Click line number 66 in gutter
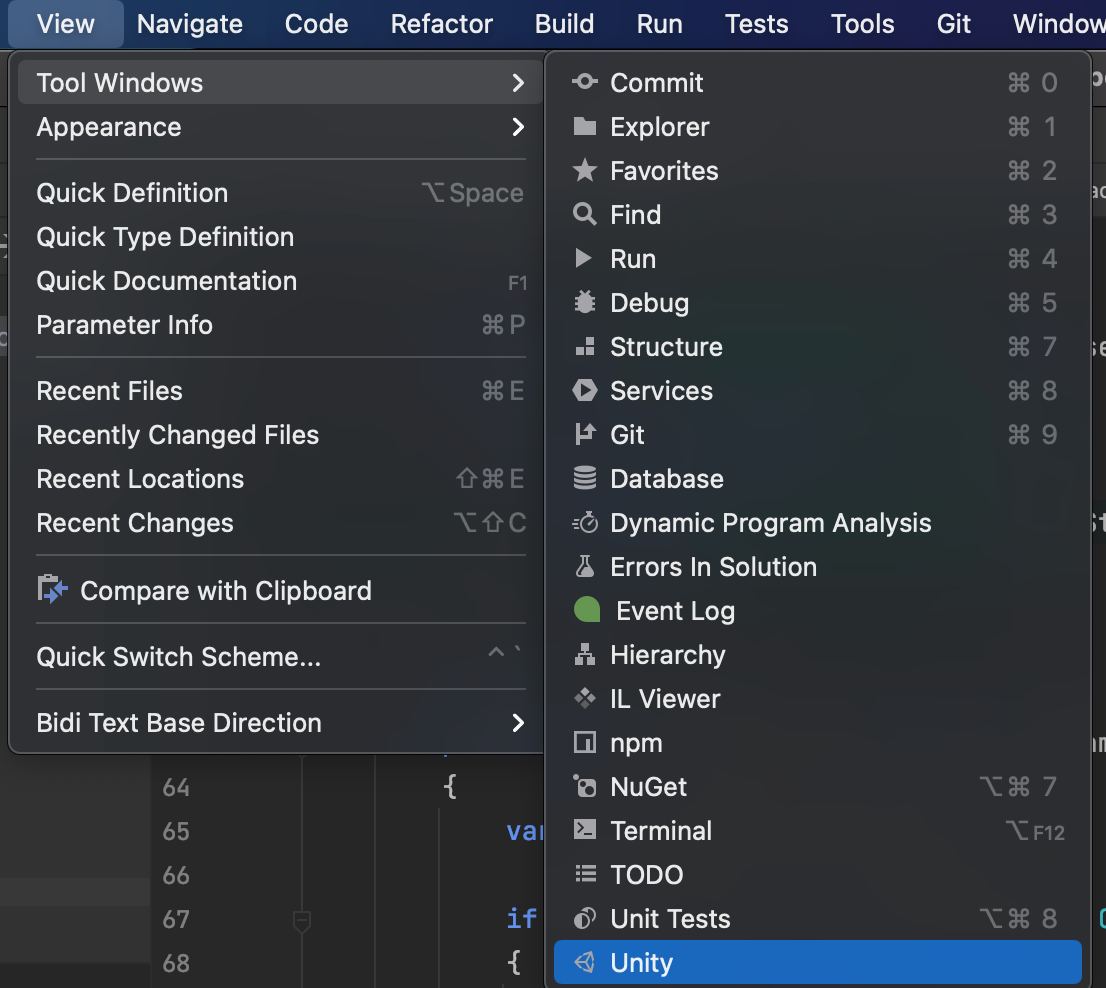The width and height of the screenshot is (1106, 988). pyautogui.click(x=176, y=875)
